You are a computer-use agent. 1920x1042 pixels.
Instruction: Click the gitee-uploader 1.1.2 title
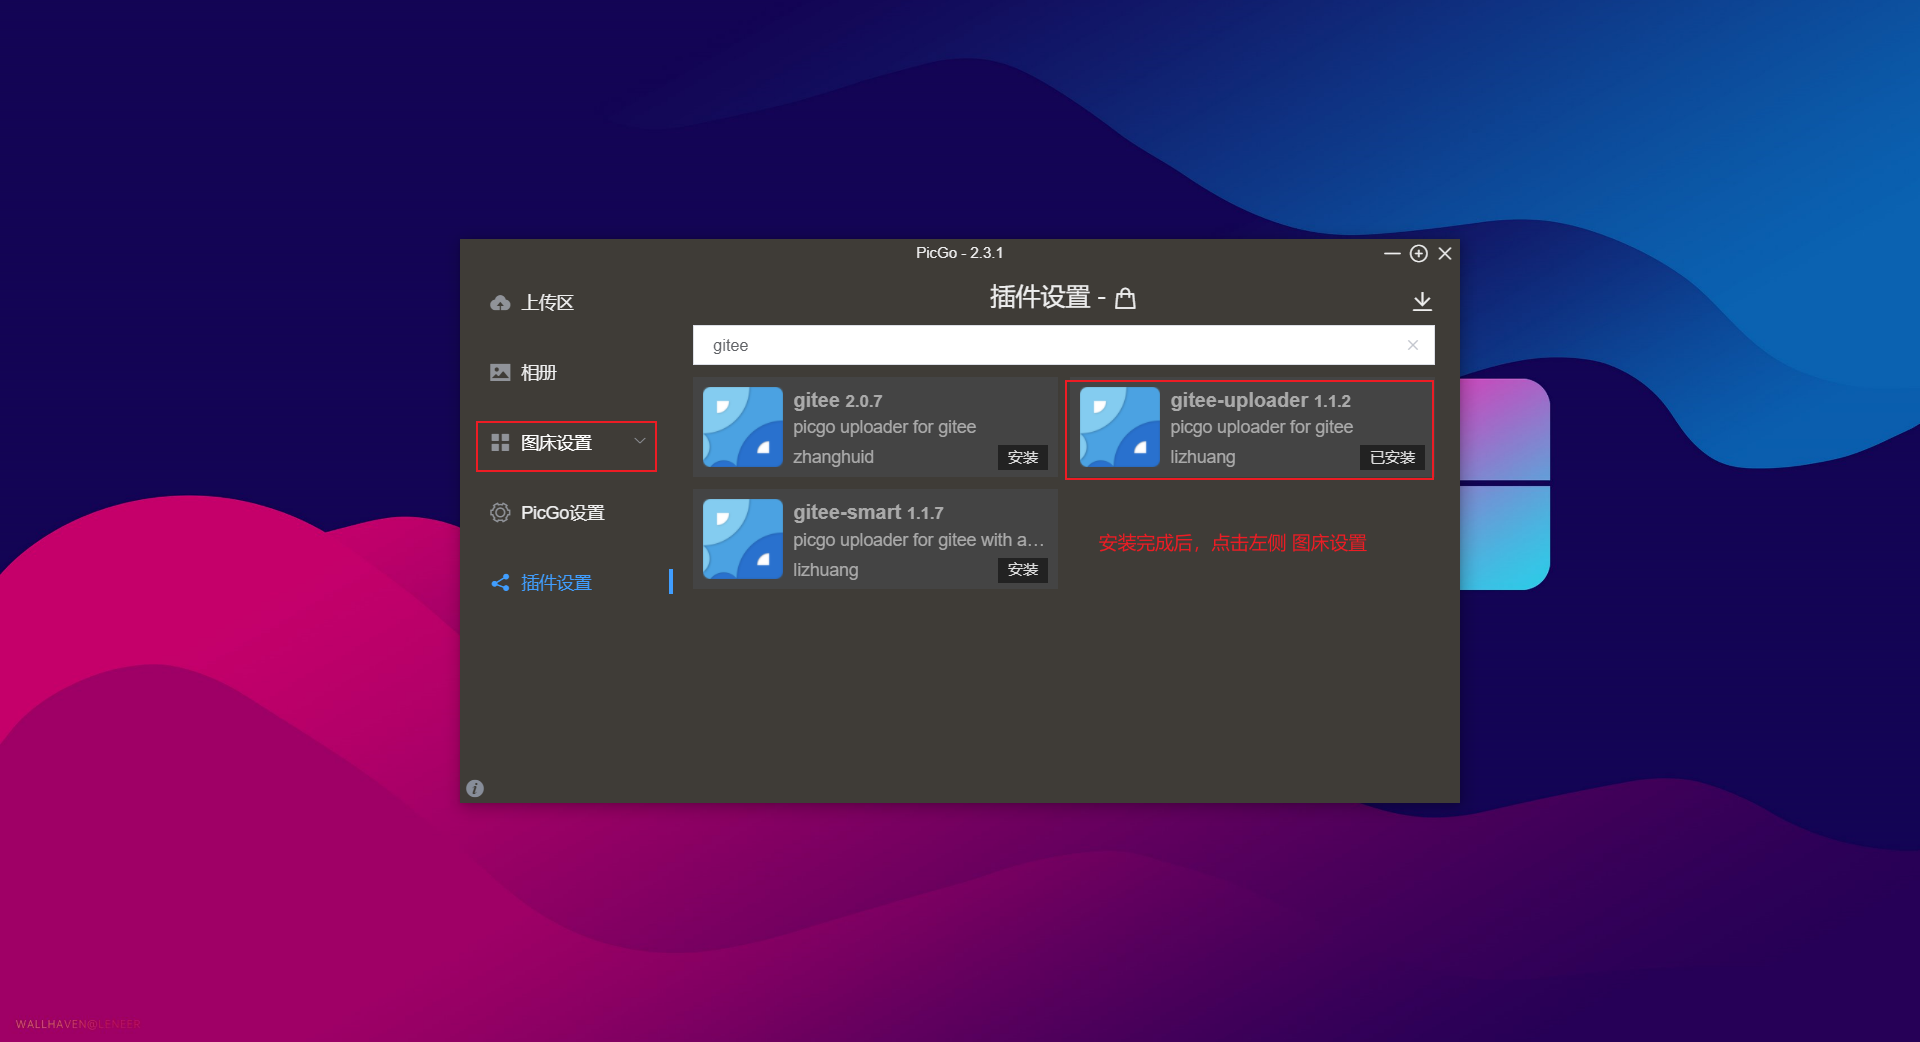pos(1260,400)
